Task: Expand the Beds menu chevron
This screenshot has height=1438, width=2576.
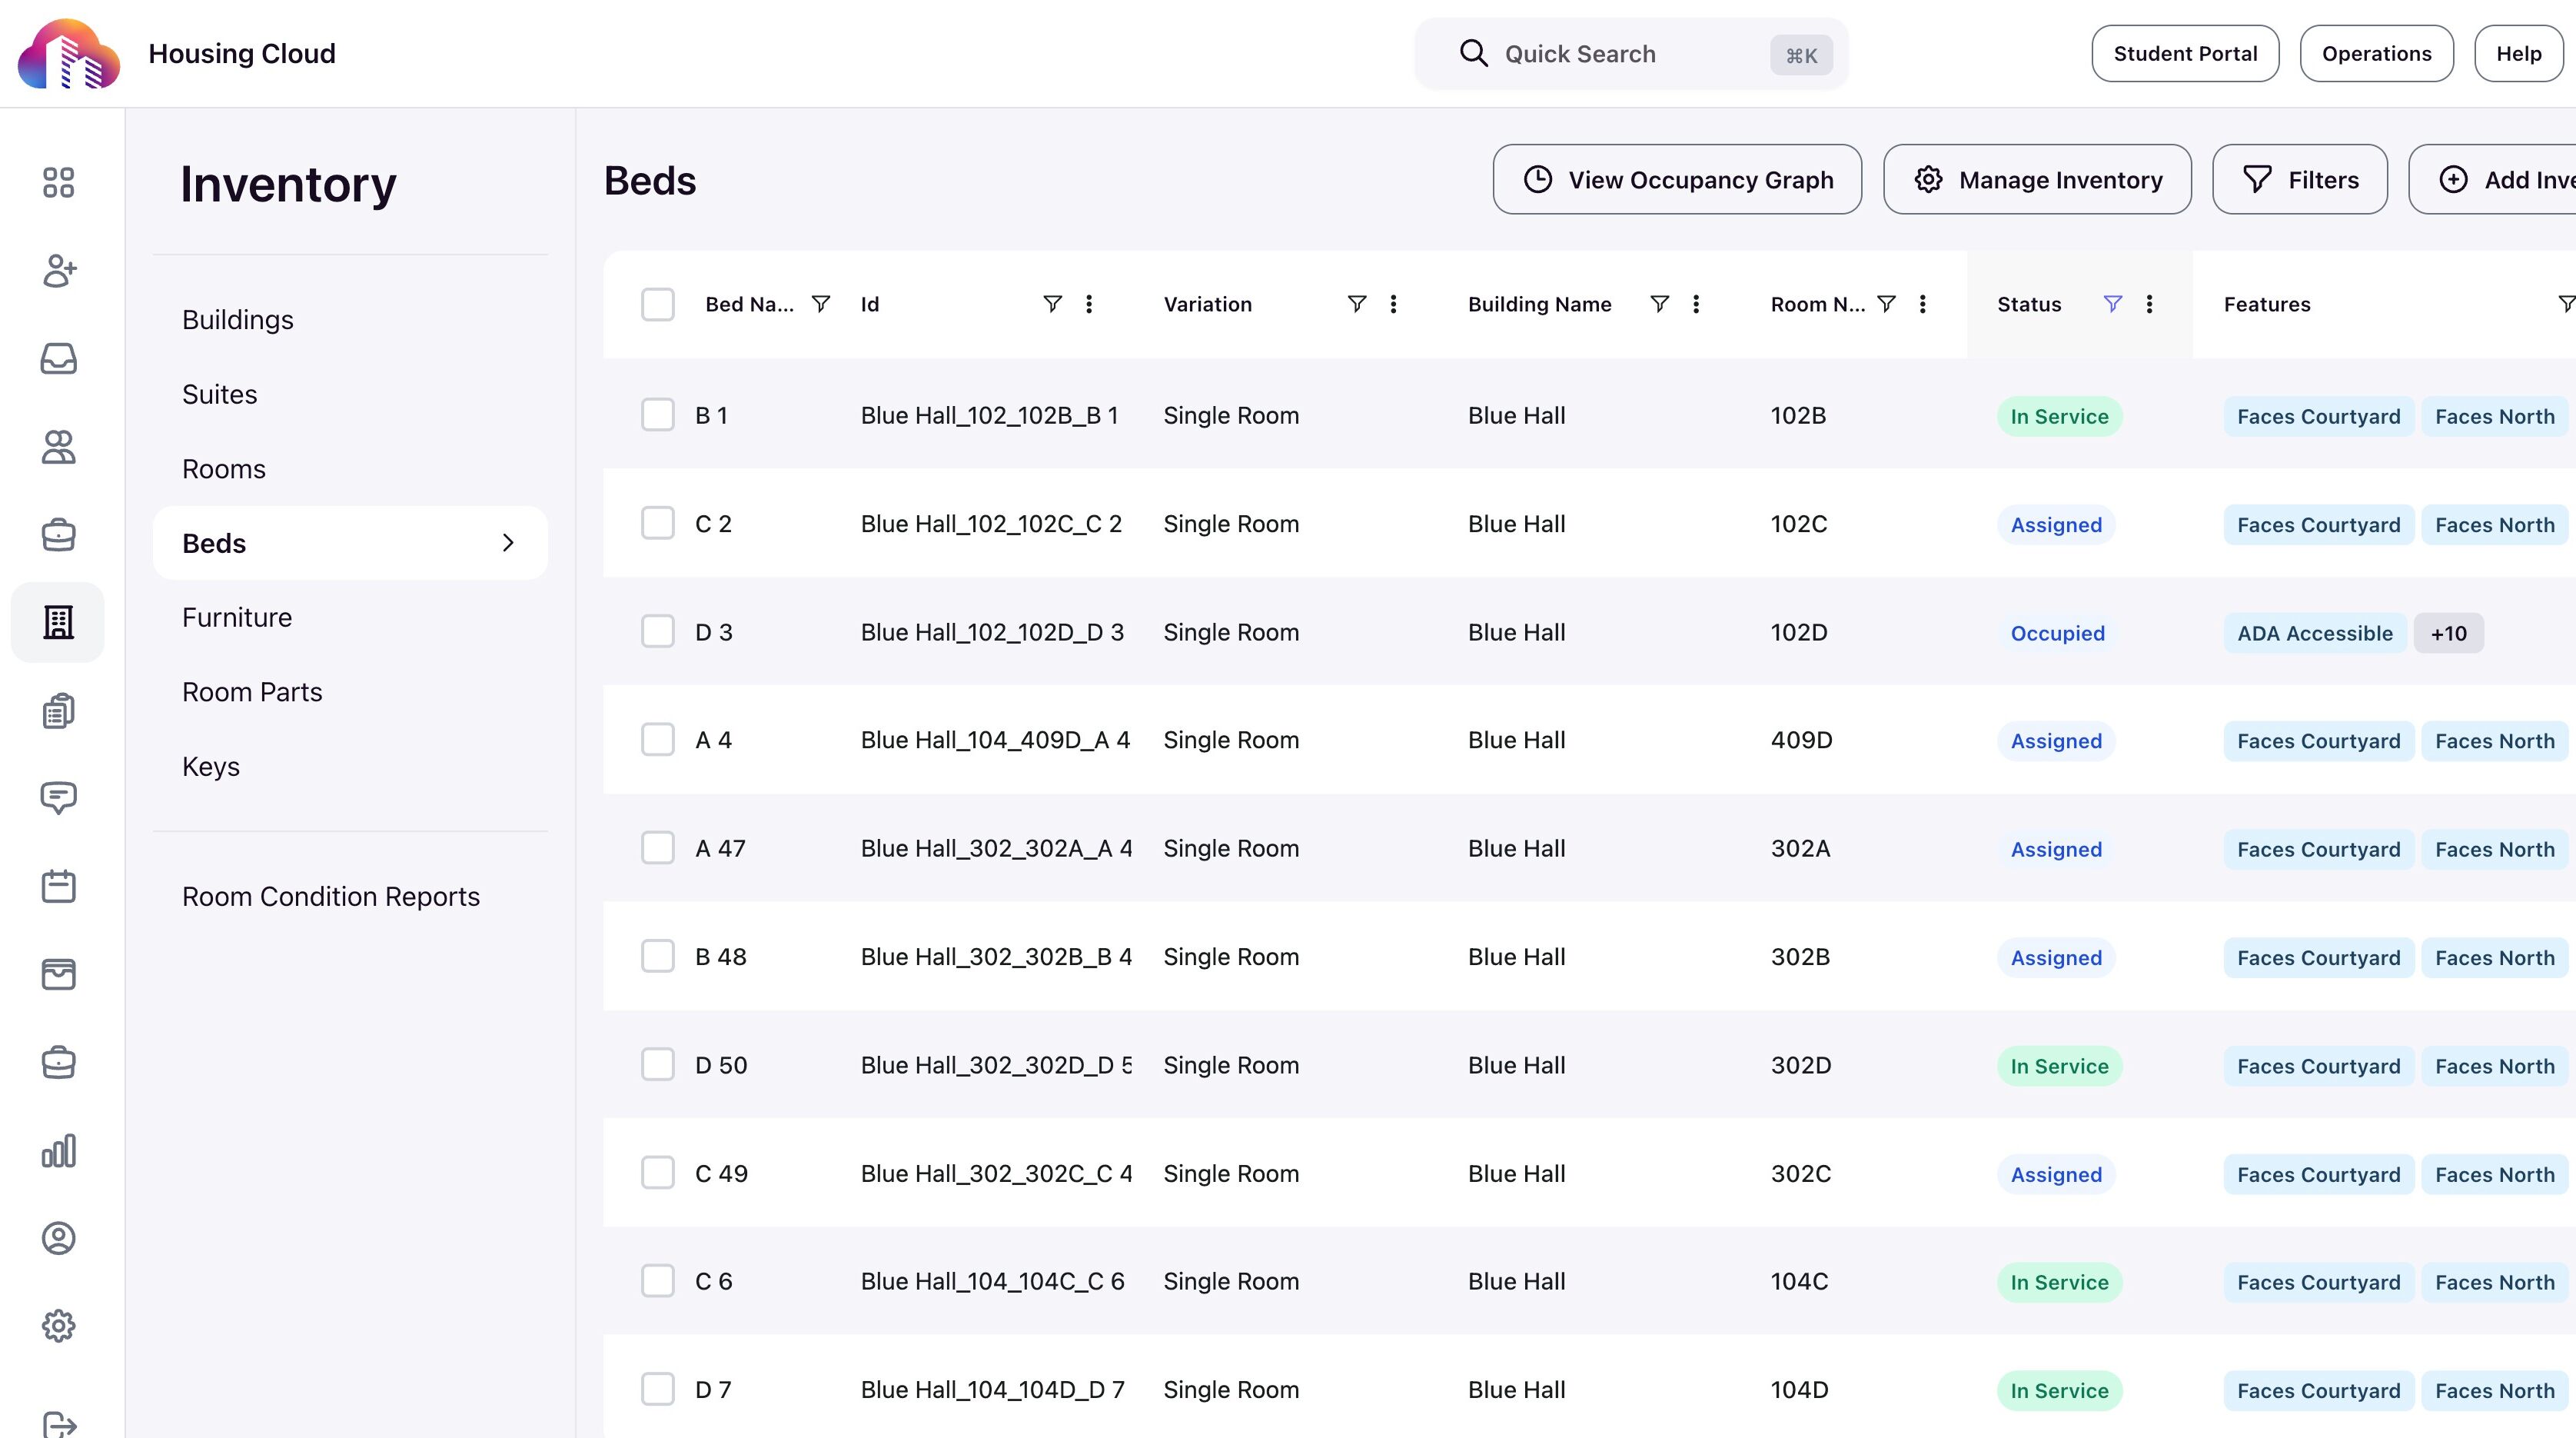Action: click(508, 543)
